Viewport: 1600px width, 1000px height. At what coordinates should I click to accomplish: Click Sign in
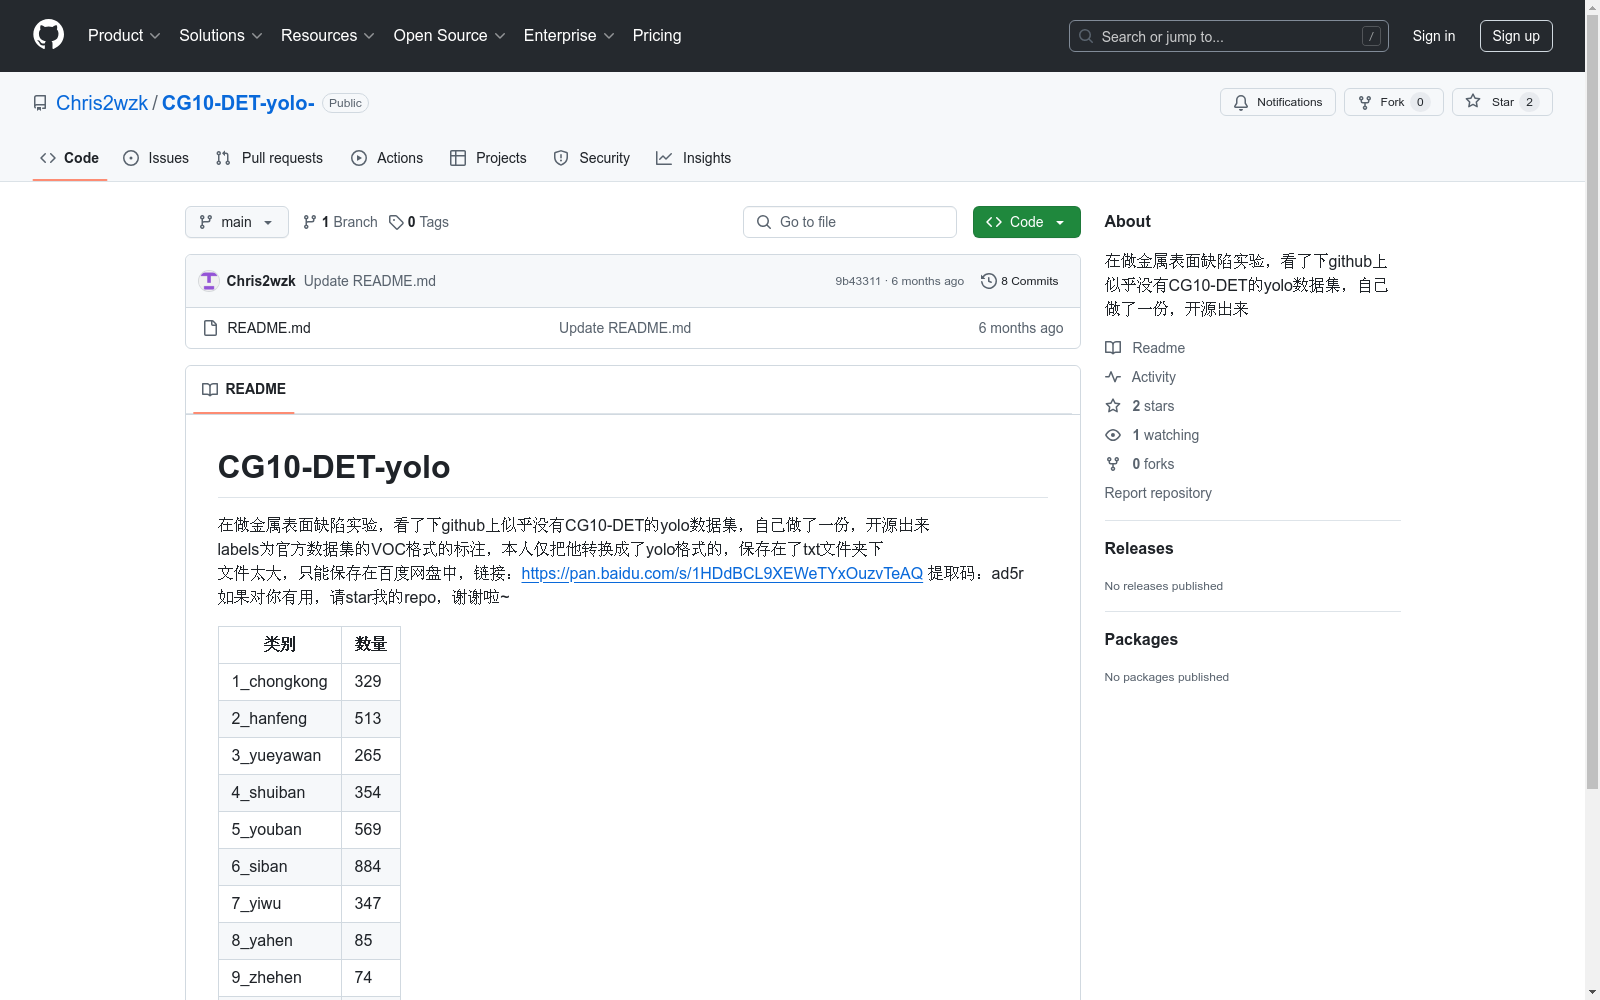(x=1433, y=36)
